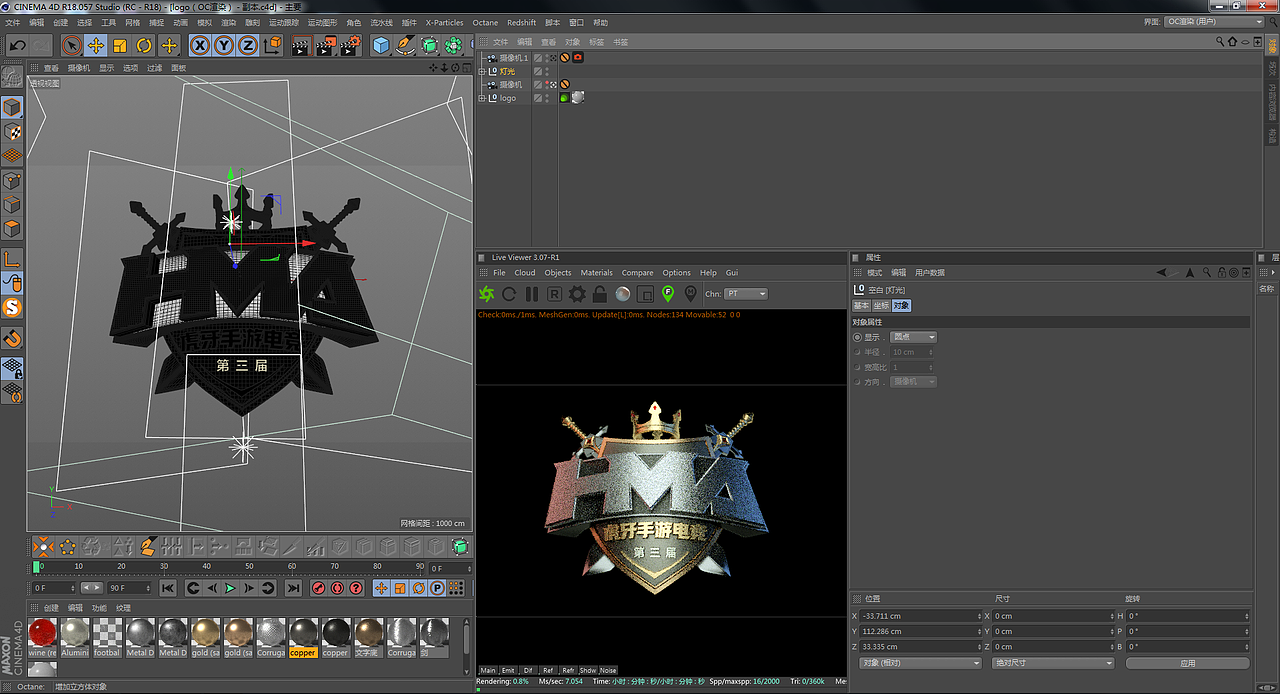
Task: Add a cube primitive object
Action: 381,45
